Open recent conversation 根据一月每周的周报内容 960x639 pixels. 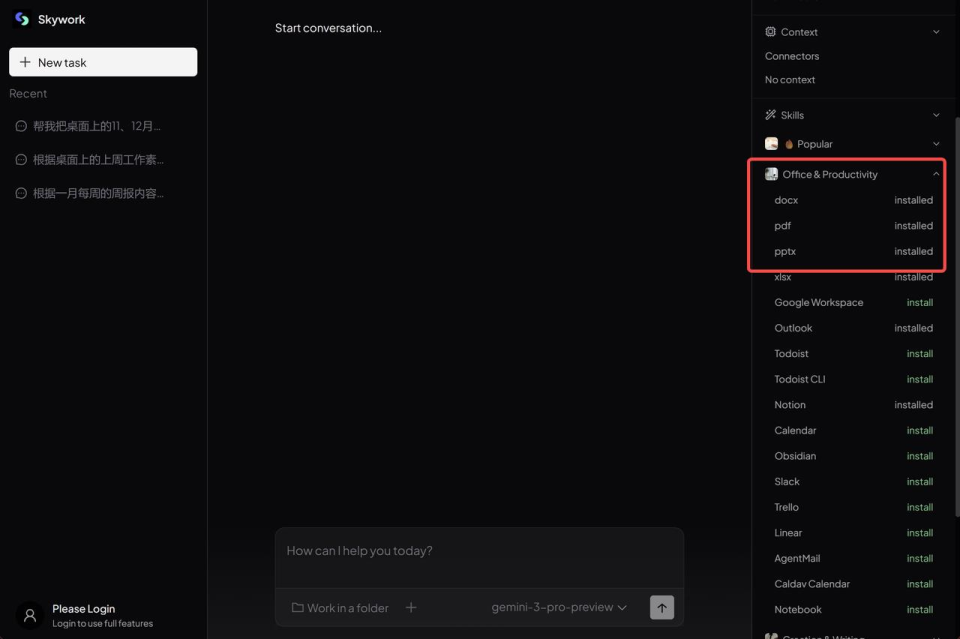pyautogui.click(x=98, y=193)
